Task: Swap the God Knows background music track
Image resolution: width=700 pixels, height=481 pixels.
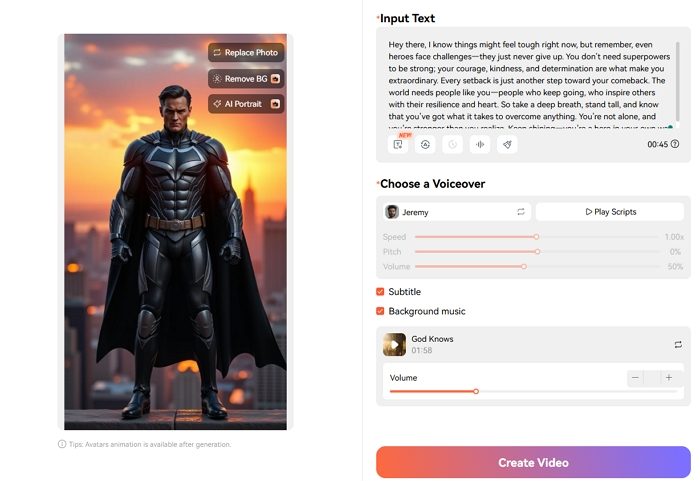Action: 678,344
